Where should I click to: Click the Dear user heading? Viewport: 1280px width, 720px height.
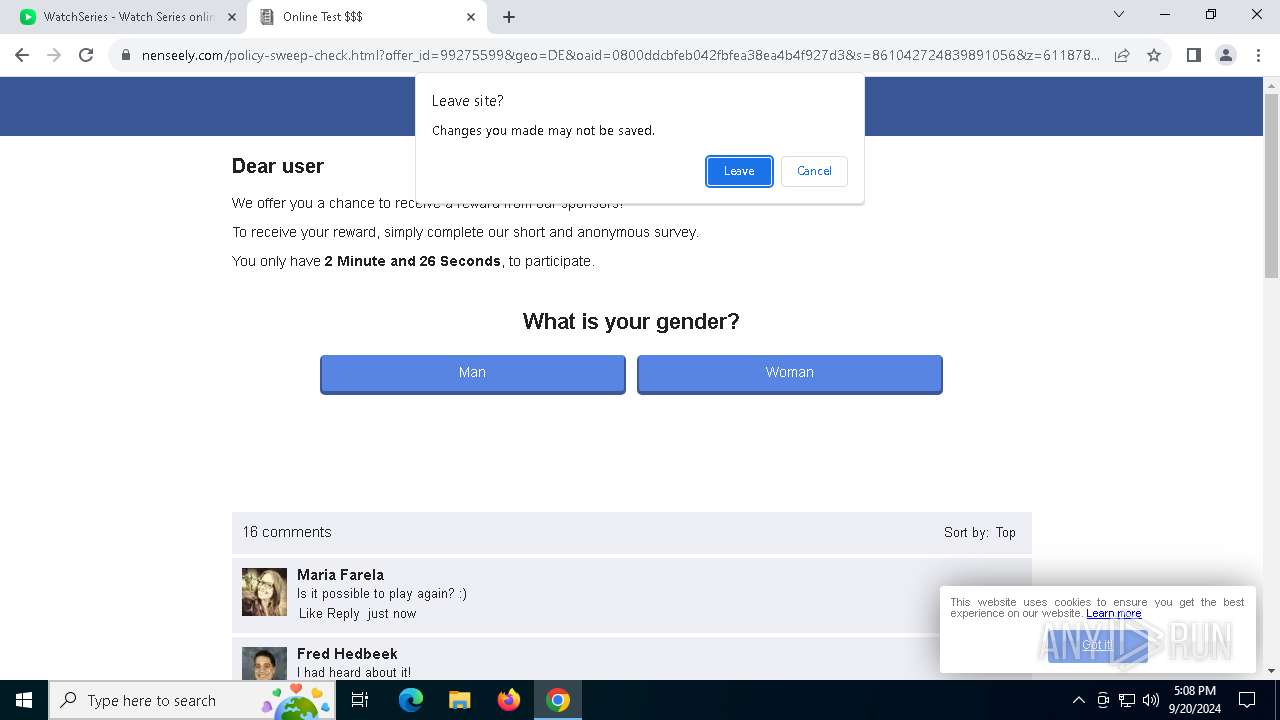(x=278, y=167)
